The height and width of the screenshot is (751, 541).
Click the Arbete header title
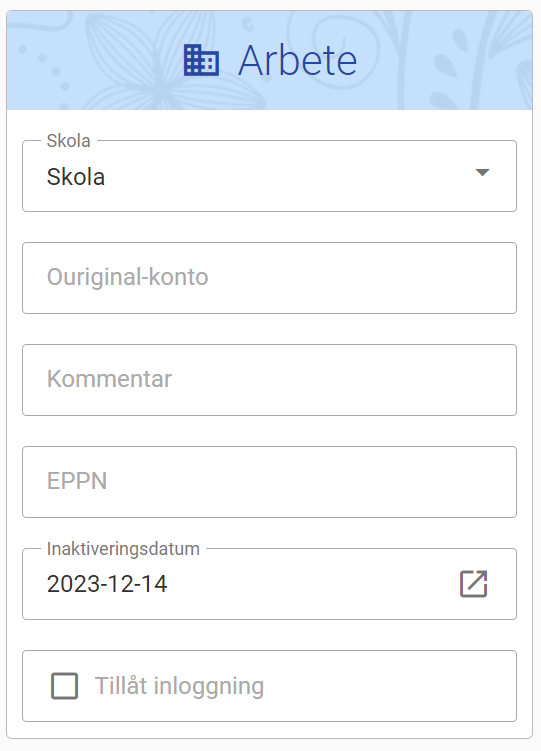(x=297, y=60)
